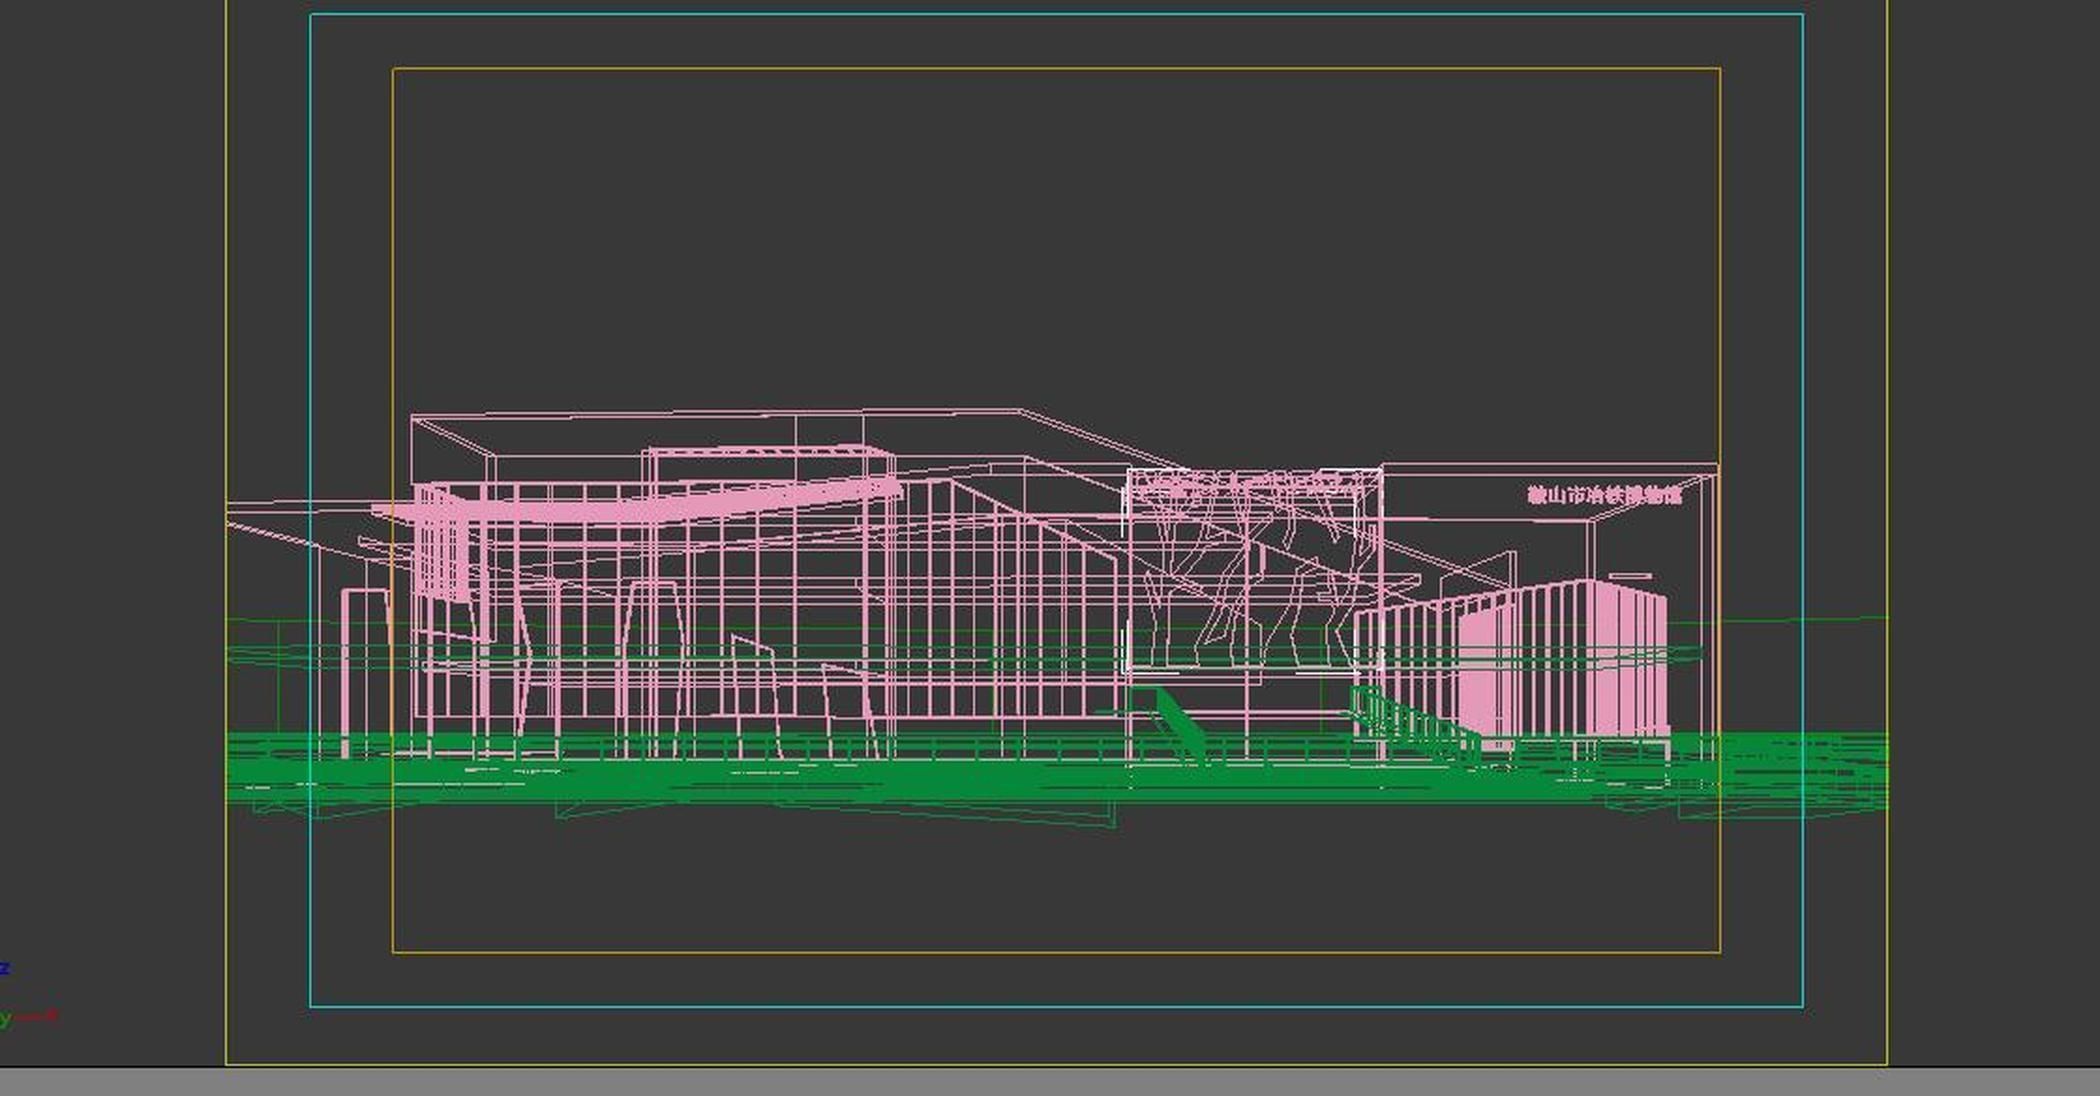
Task: Click the white-outlined mural panel with figures
Action: pyautogui.click(x=1254, y=570)
